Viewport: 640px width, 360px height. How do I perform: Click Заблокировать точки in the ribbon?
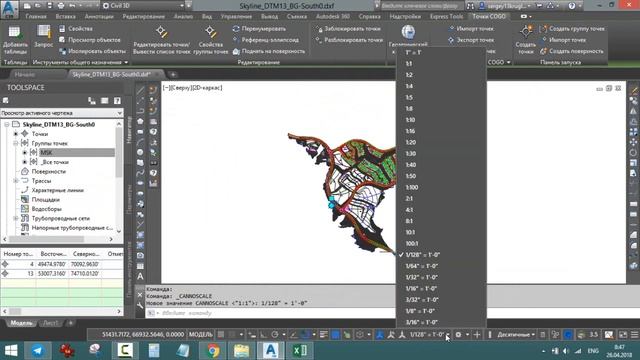coord(349,29)
